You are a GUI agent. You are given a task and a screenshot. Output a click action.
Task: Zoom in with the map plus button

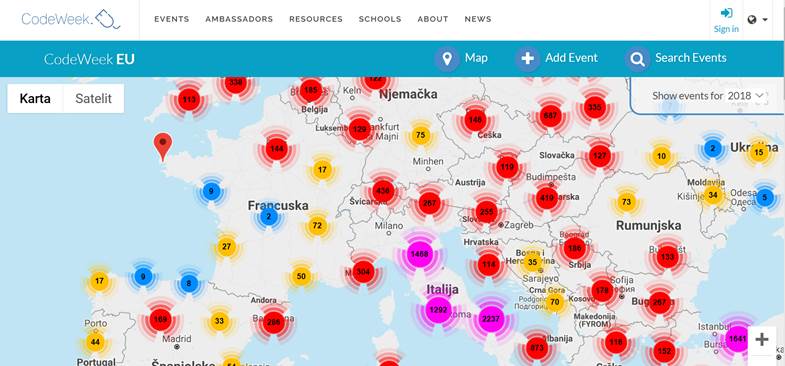(x=761, y=340)
